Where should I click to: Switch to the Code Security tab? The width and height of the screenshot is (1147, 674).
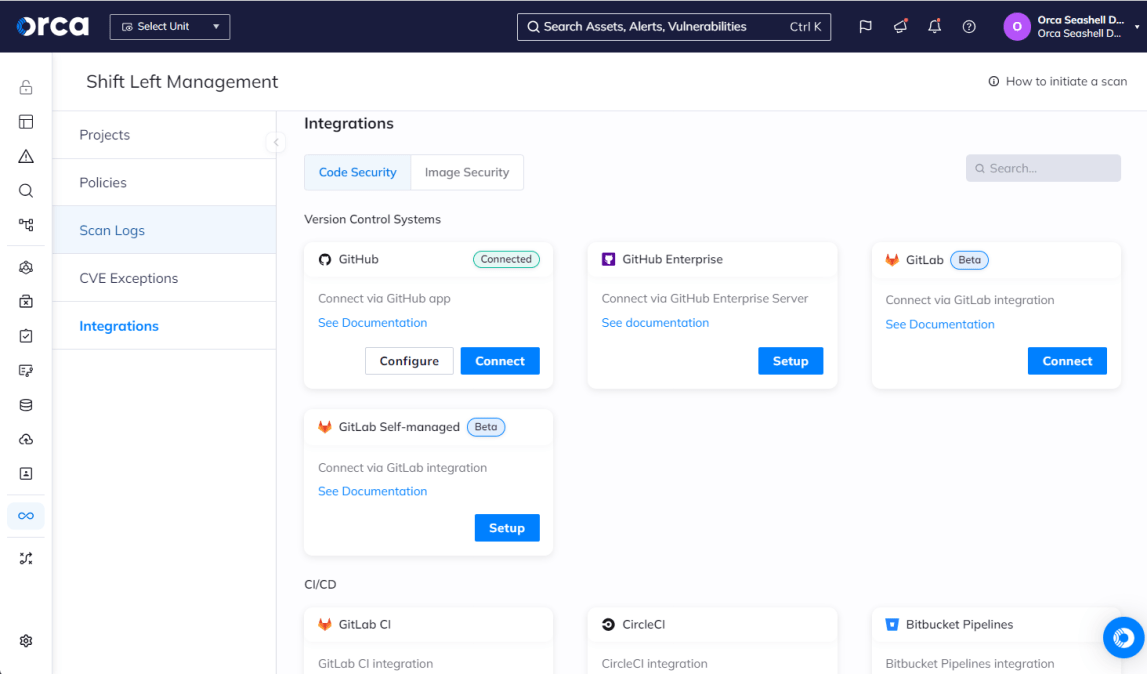point(358,172)
